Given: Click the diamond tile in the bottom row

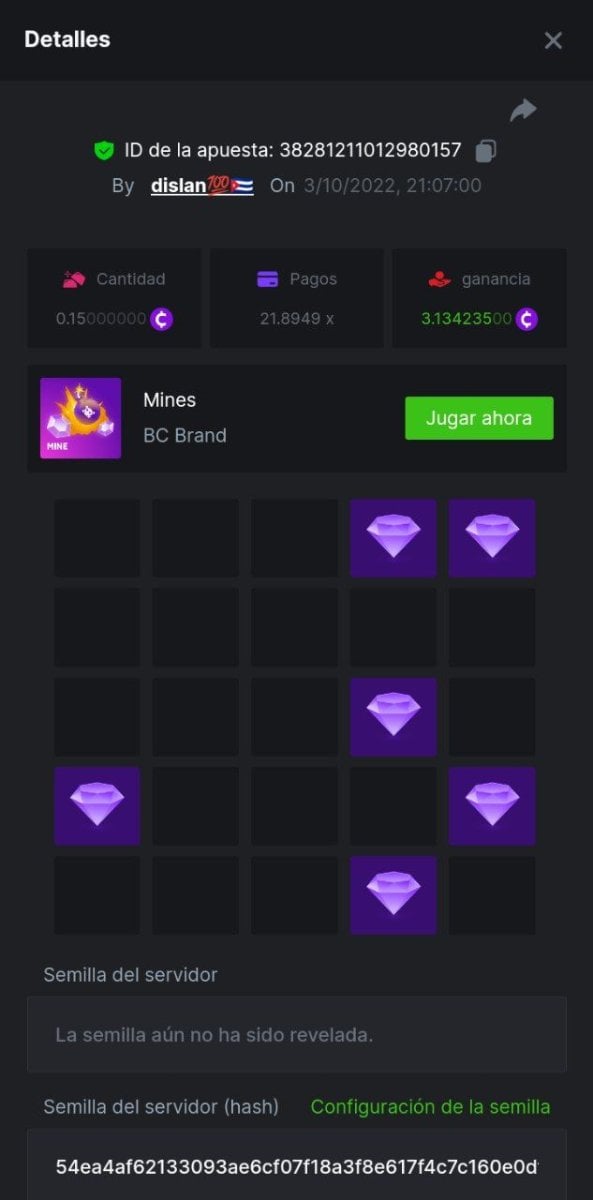Looking at the screenshot, I should [393, 892].
